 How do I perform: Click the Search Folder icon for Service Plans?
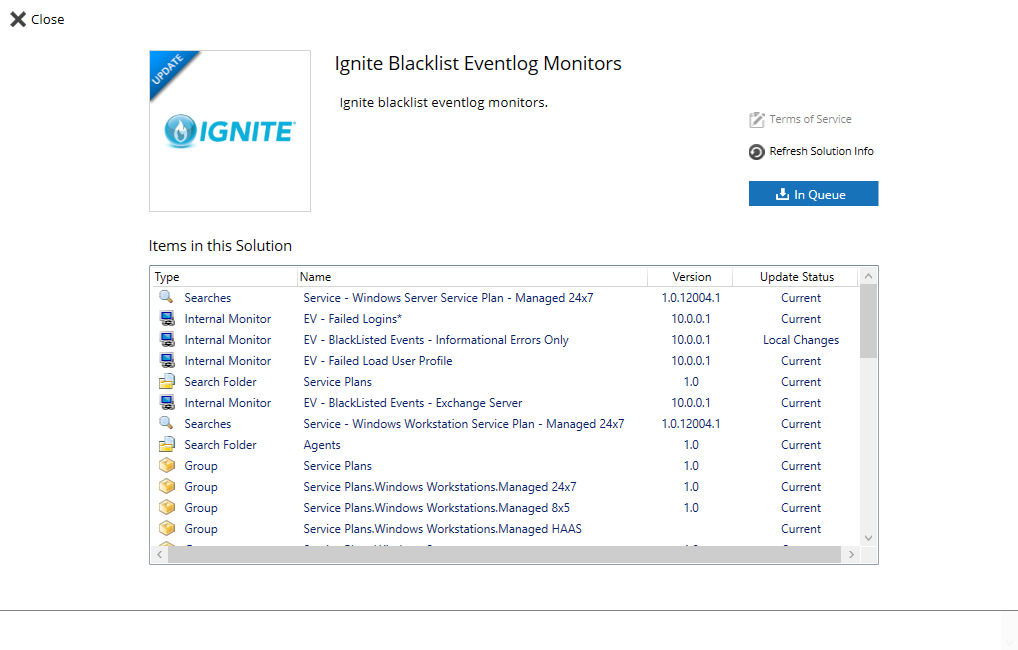(166, 382)
